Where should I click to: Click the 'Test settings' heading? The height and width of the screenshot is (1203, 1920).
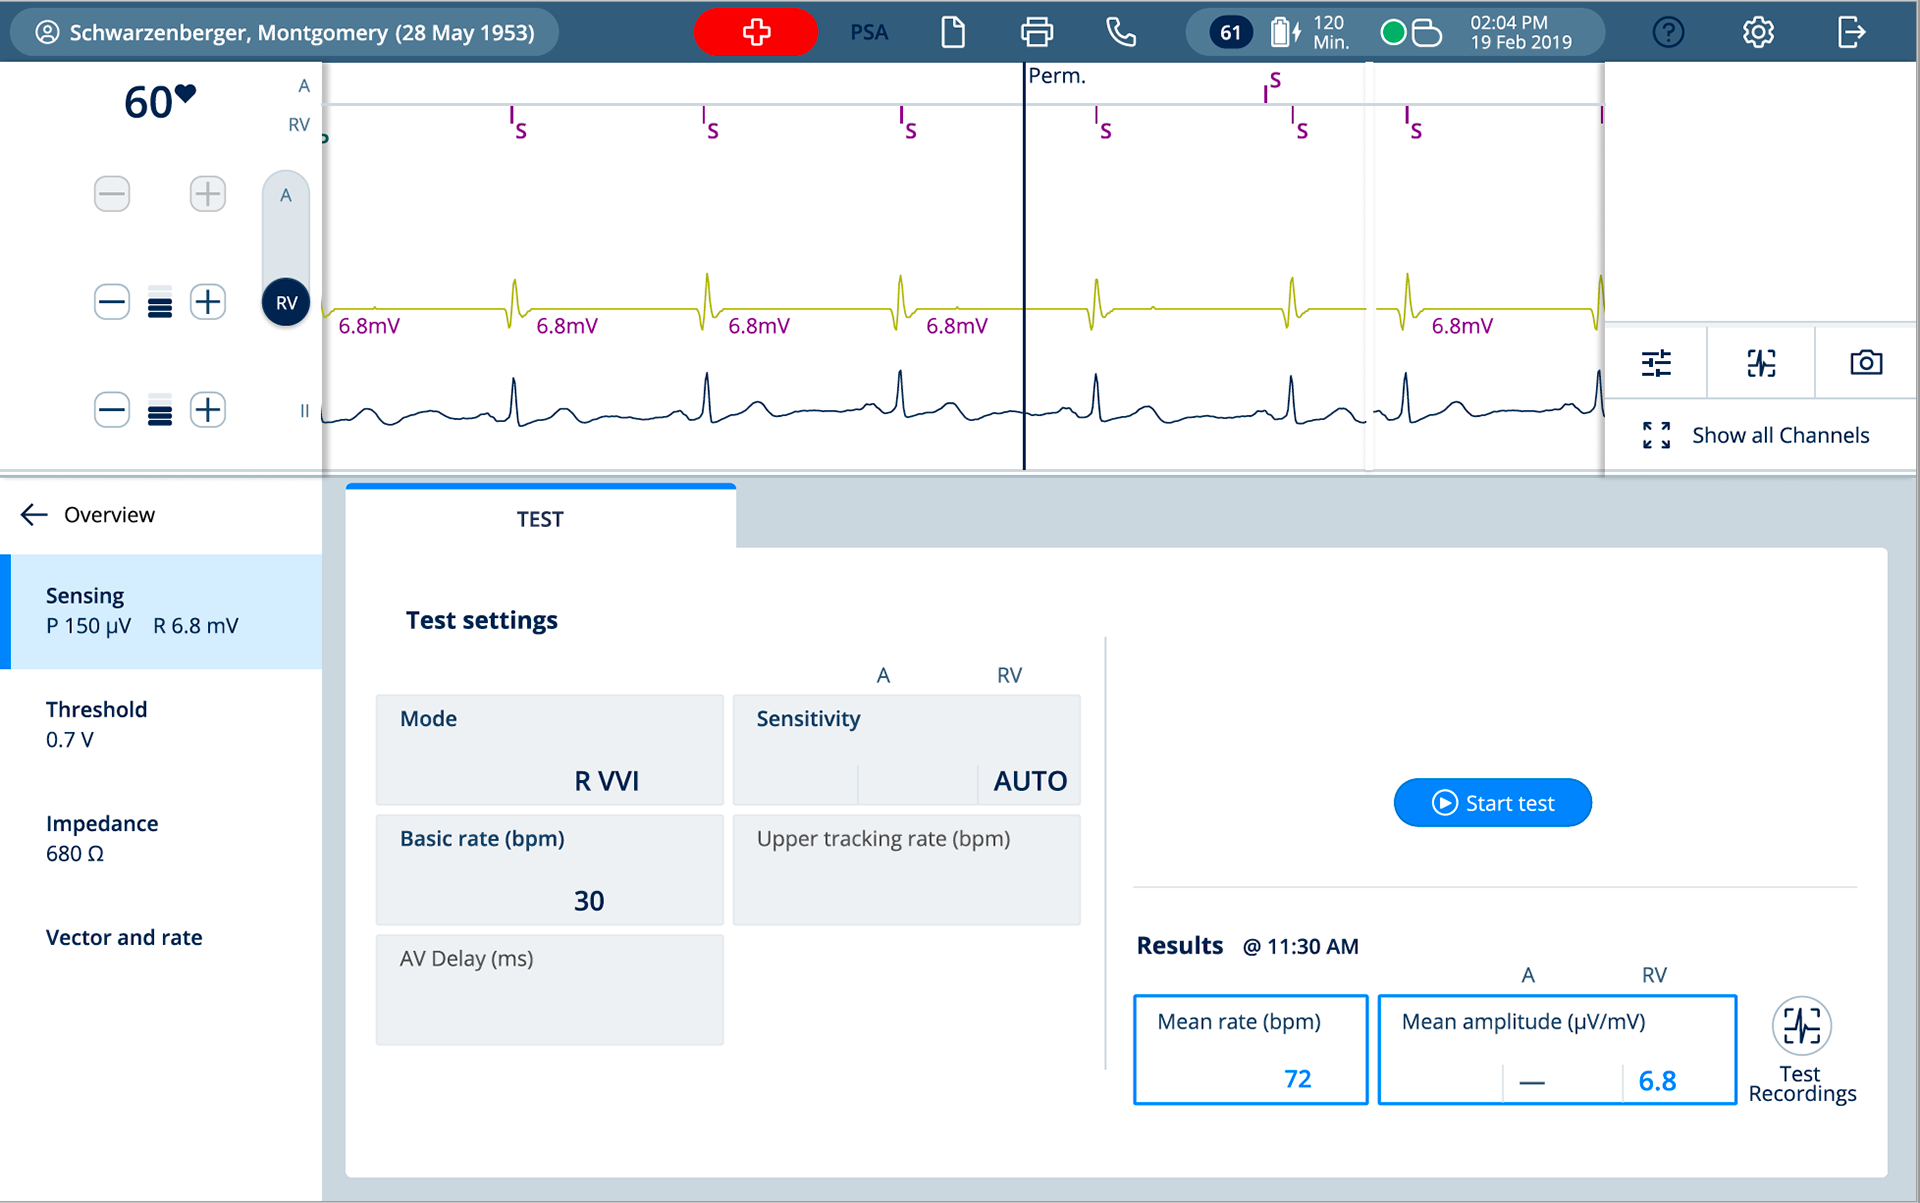482,620
